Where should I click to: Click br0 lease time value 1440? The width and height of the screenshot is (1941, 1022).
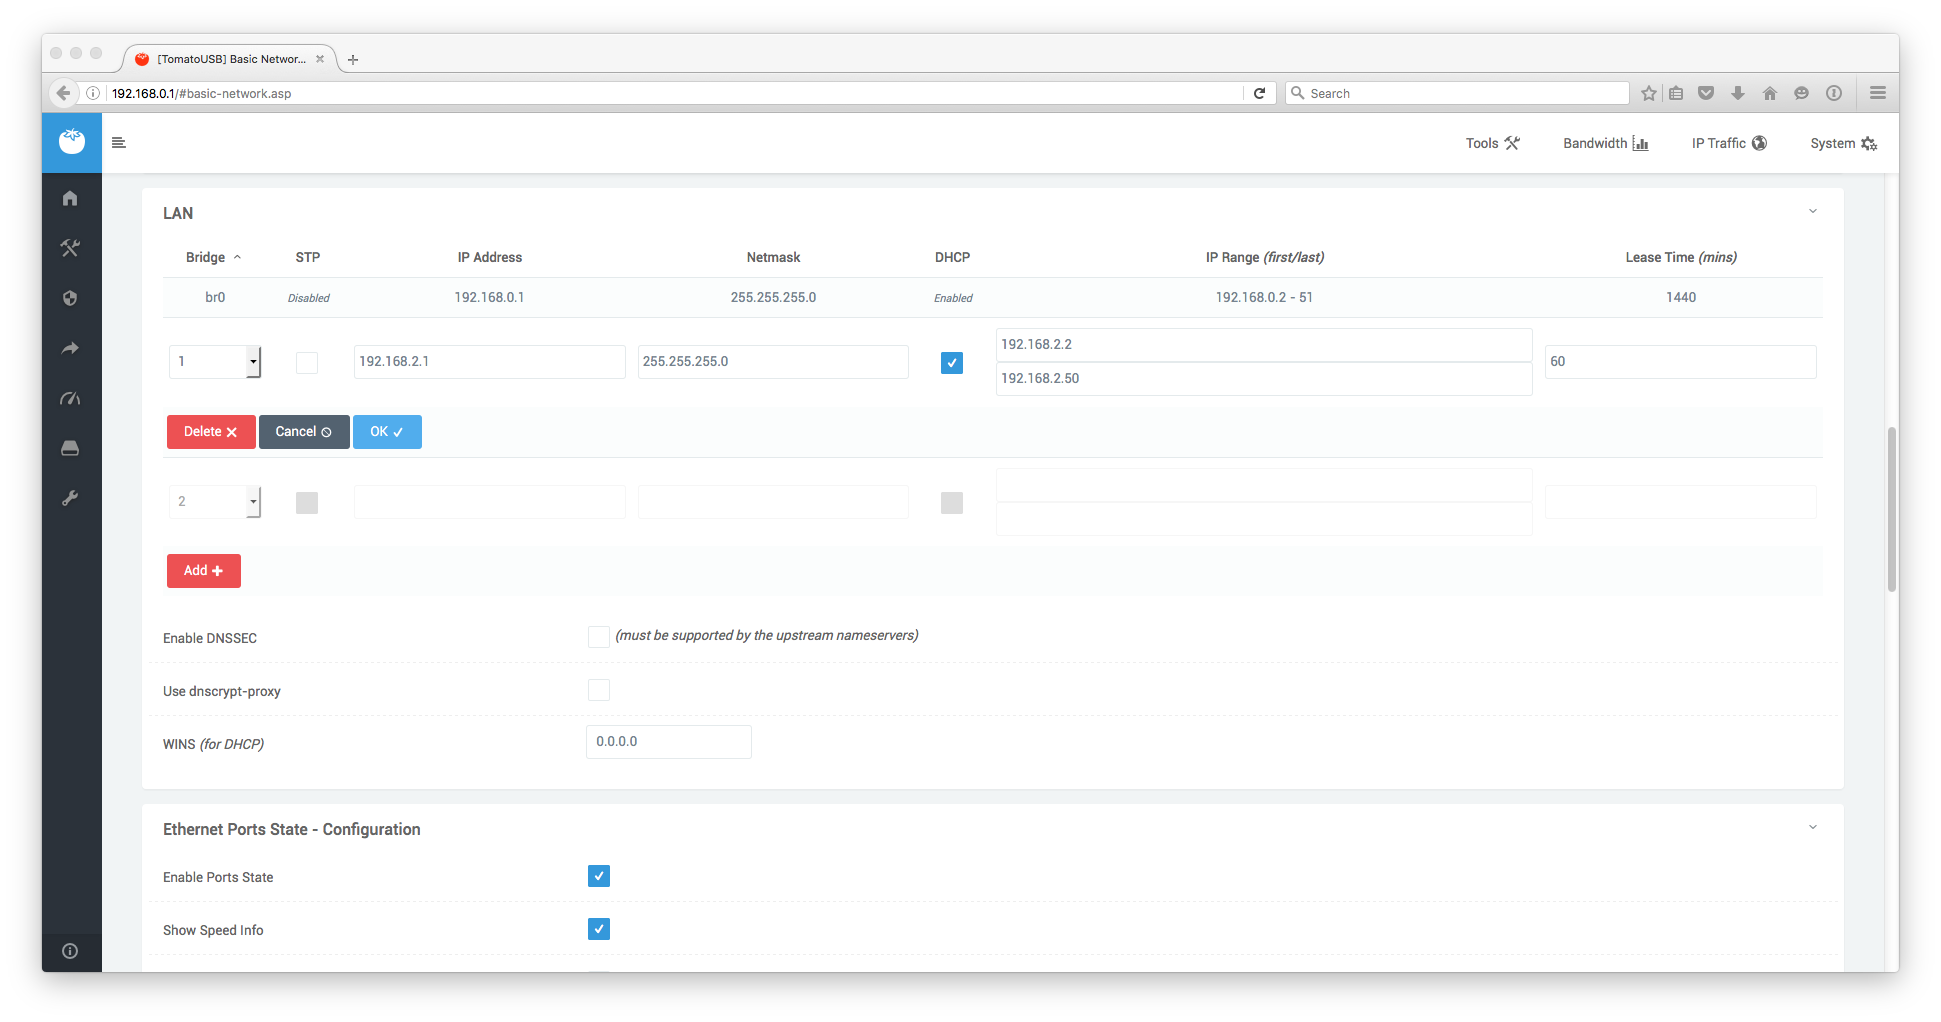click(1681, 297)
